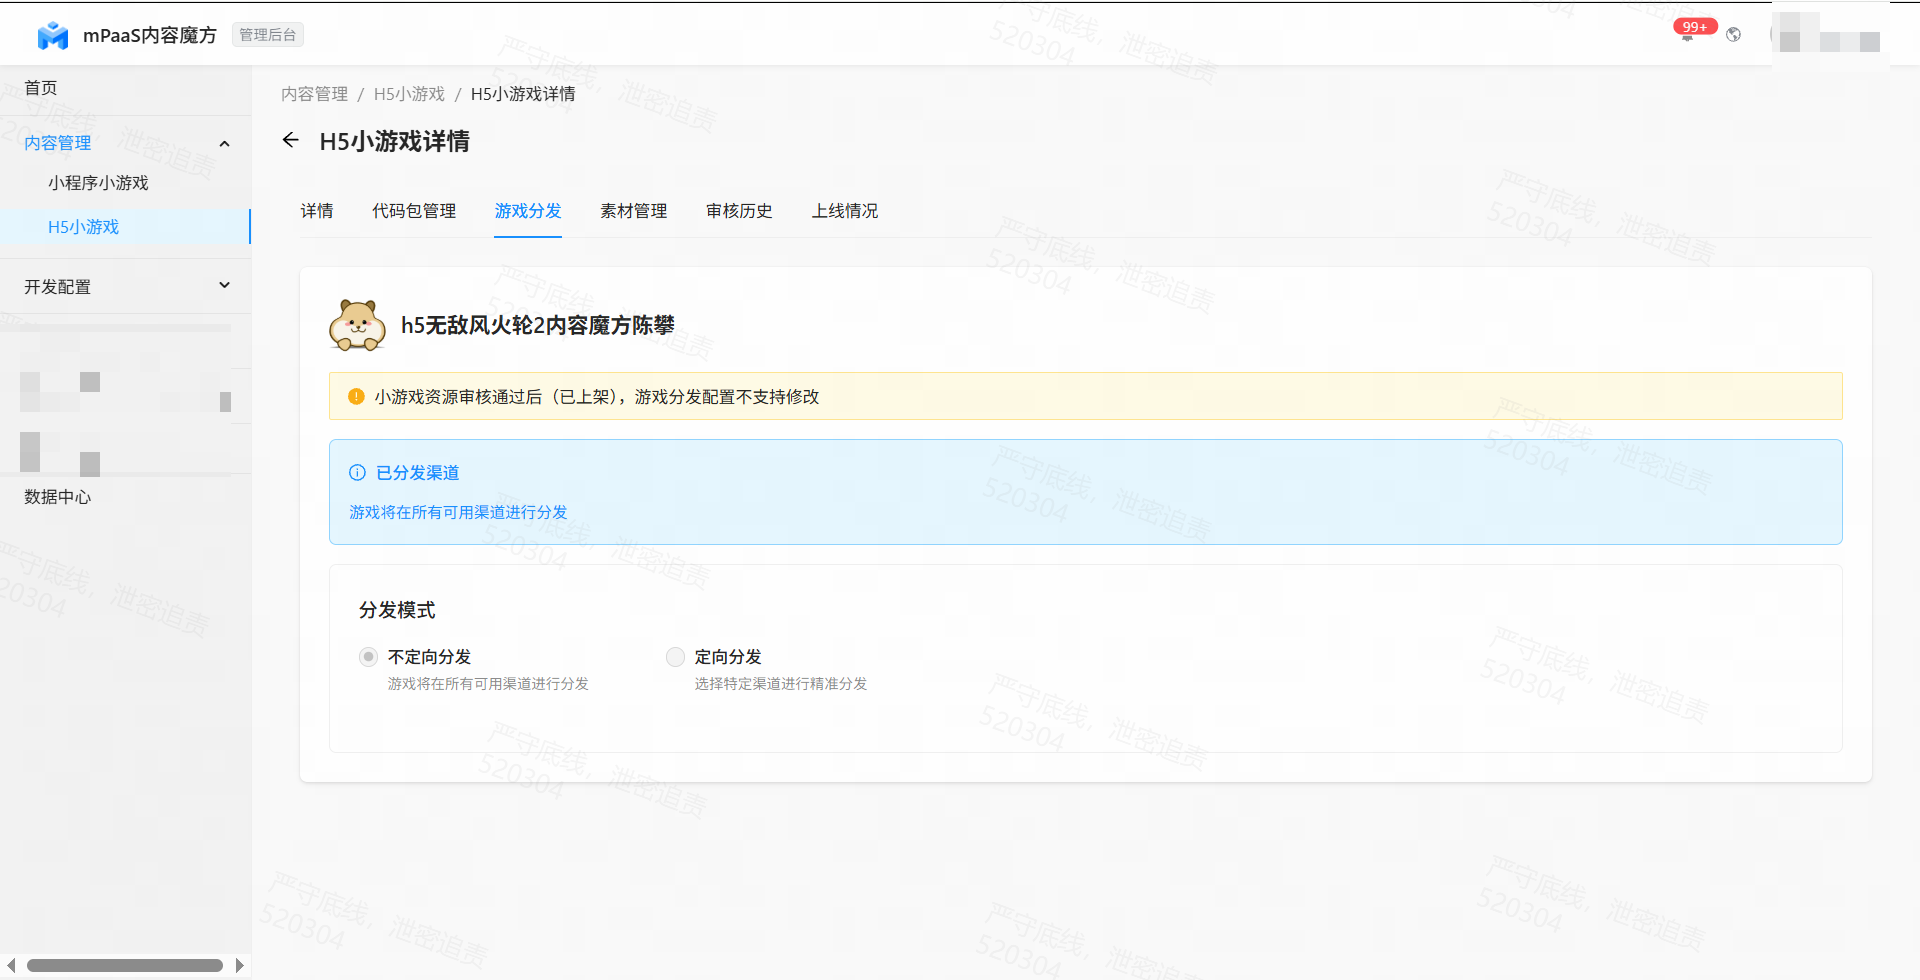Click the 已分发渠道 heading text
The image size is (1920, 980).
(x=418, y=473)
